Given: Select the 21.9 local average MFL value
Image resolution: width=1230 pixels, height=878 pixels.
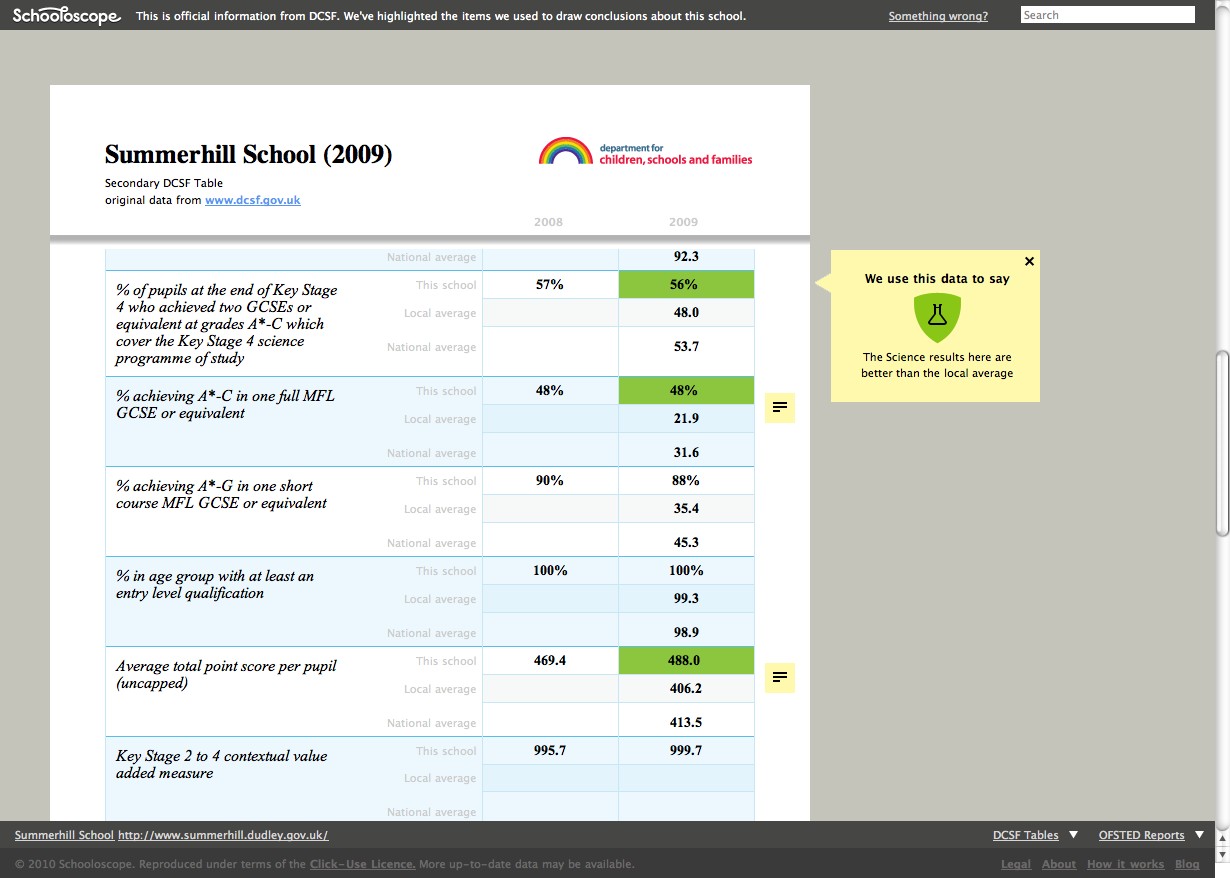Looking at the screenshot, I should (x=686, y=418).
